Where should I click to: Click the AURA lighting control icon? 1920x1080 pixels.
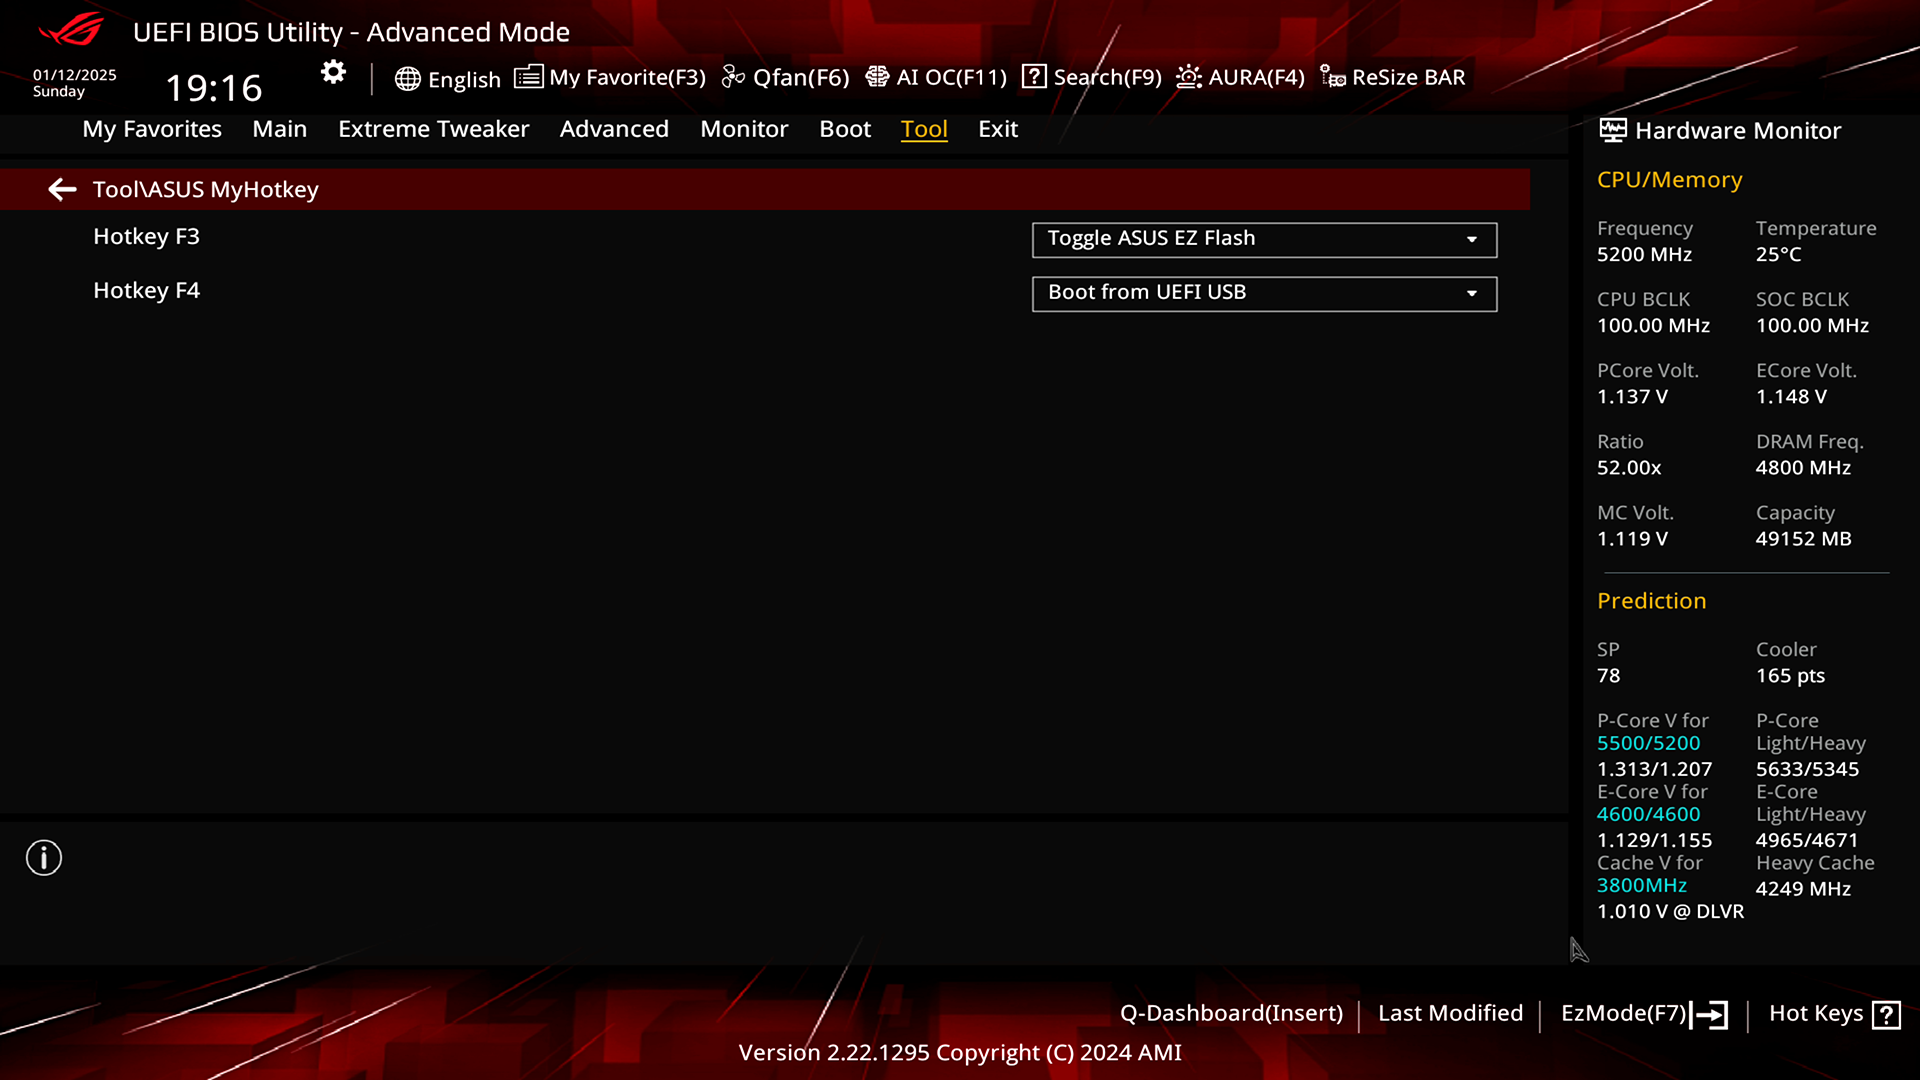(x=1188, y=76)
